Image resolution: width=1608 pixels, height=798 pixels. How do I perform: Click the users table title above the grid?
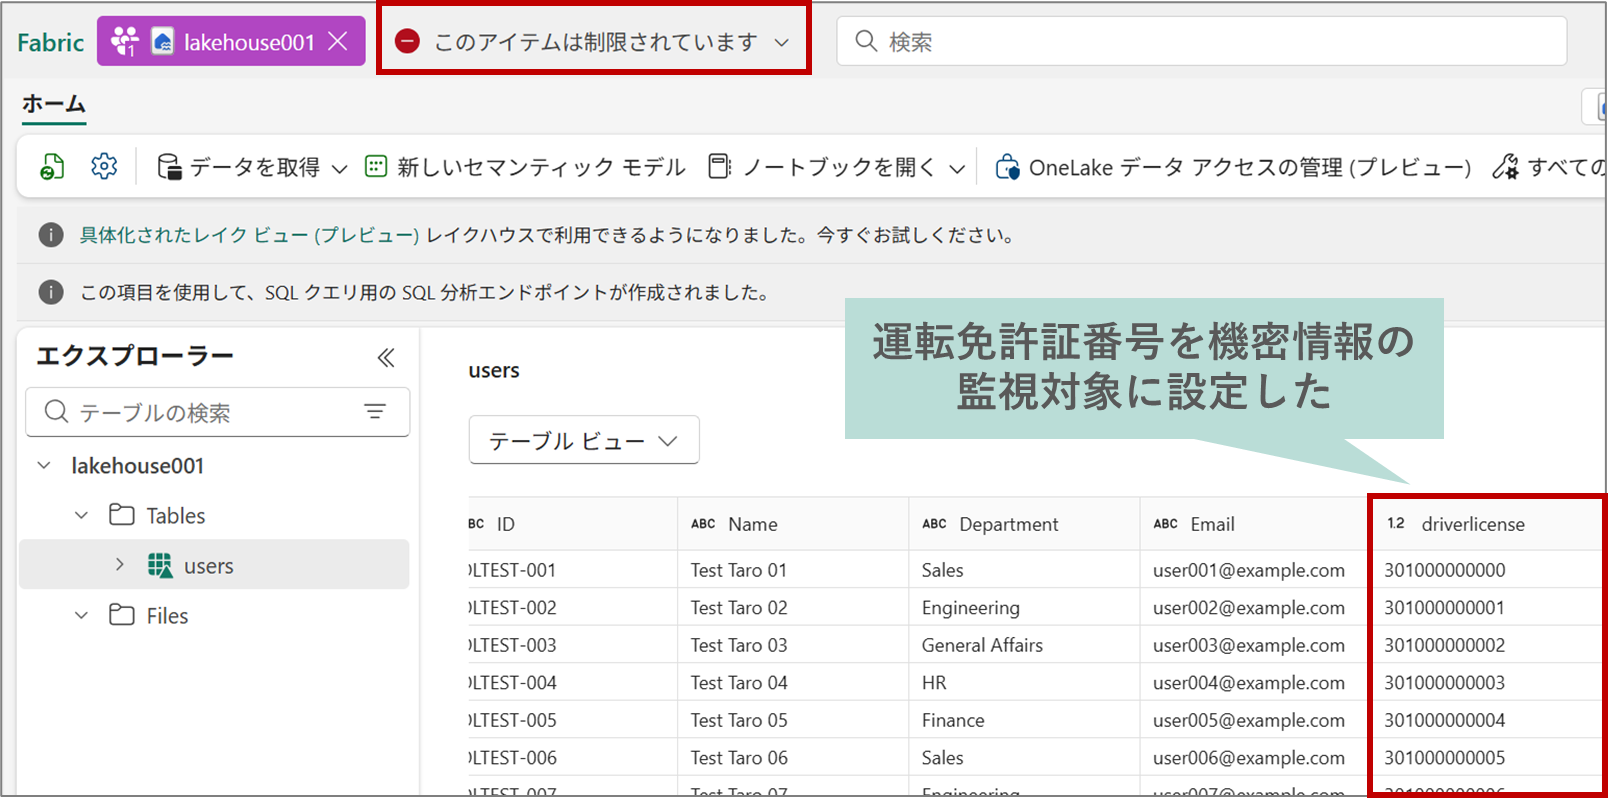pyautogui.click(x=494, y=370)
